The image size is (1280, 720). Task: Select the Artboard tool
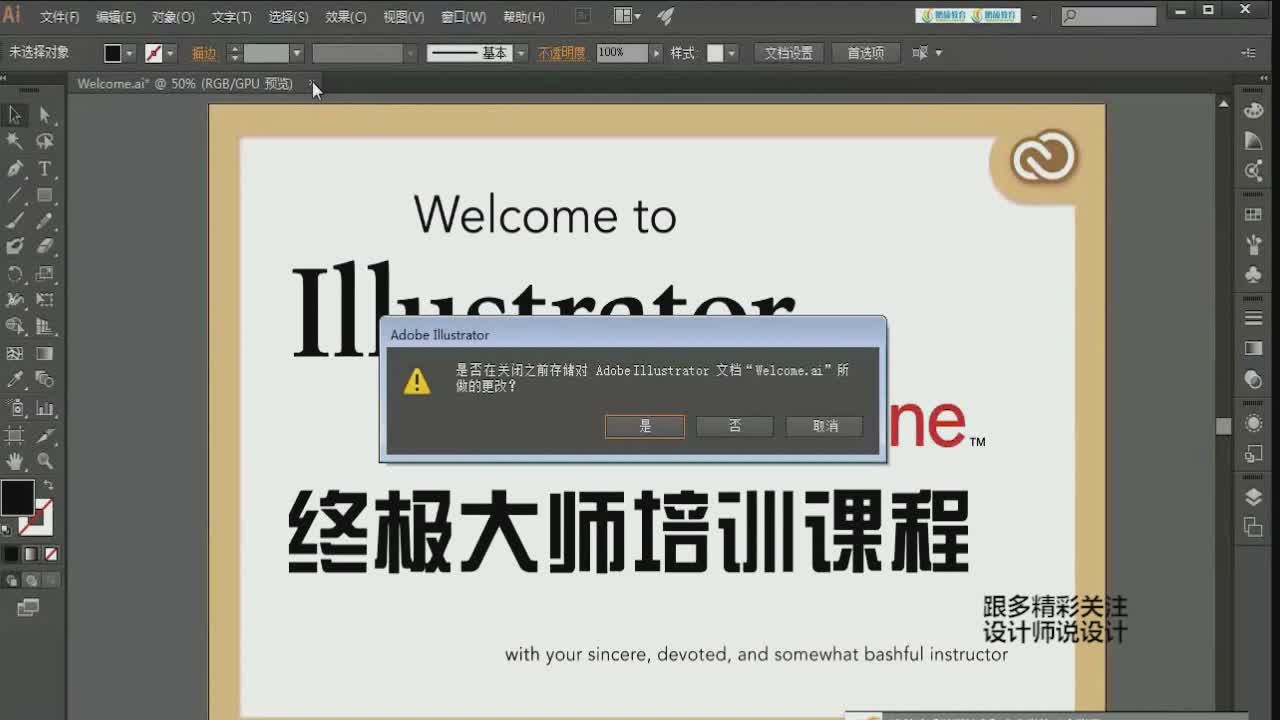(x=15, y=435)
